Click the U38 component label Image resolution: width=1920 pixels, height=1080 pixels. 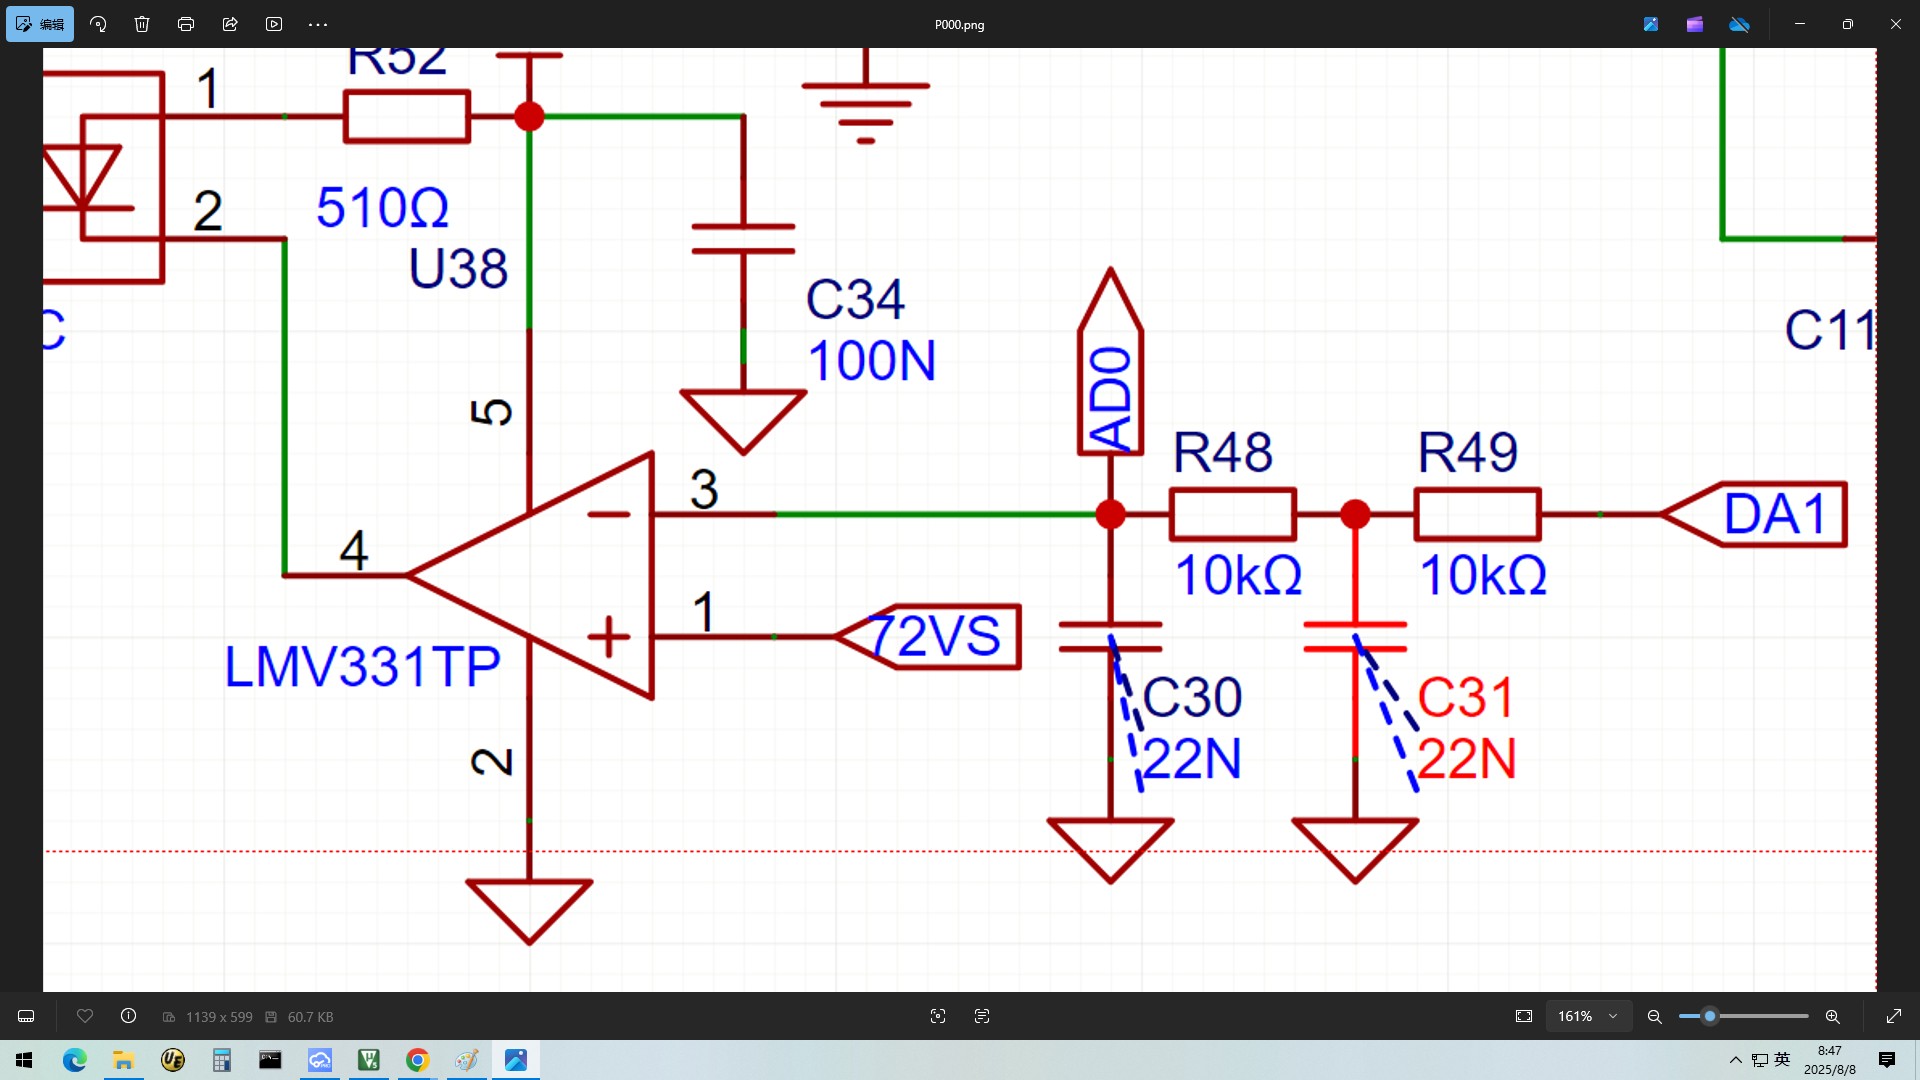458,268
